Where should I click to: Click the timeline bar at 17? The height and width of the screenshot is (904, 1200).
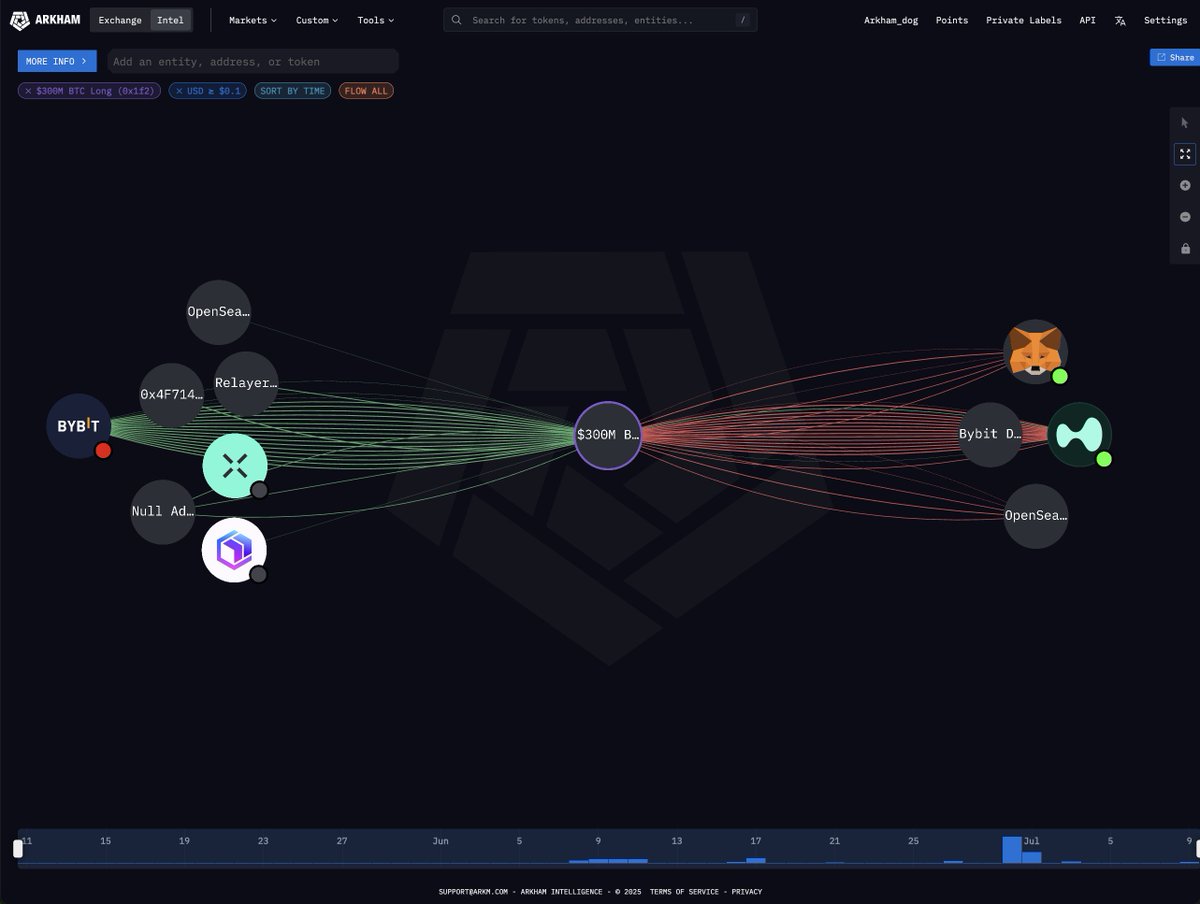756,859
